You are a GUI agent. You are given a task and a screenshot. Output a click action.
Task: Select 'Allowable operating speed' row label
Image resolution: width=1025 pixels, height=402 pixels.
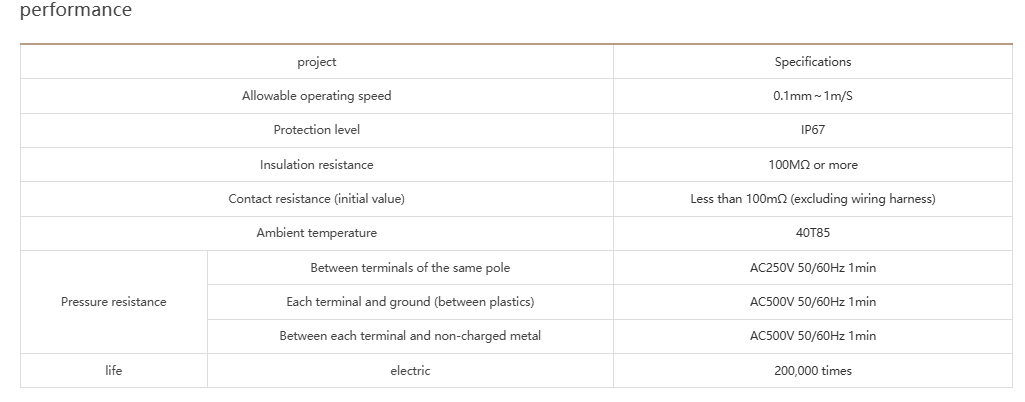[316, 96]
